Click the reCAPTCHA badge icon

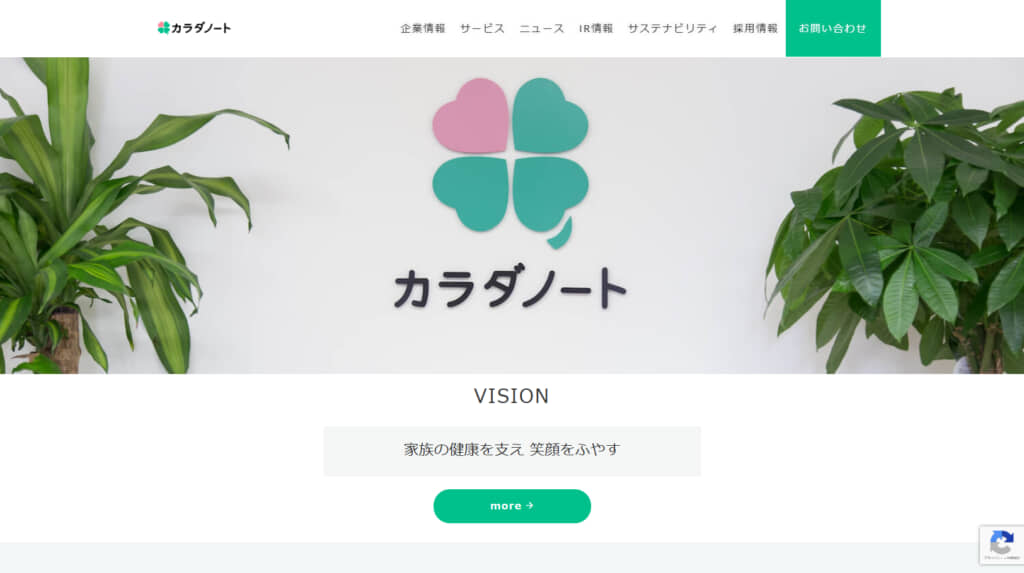click(x=1002, y=544)
